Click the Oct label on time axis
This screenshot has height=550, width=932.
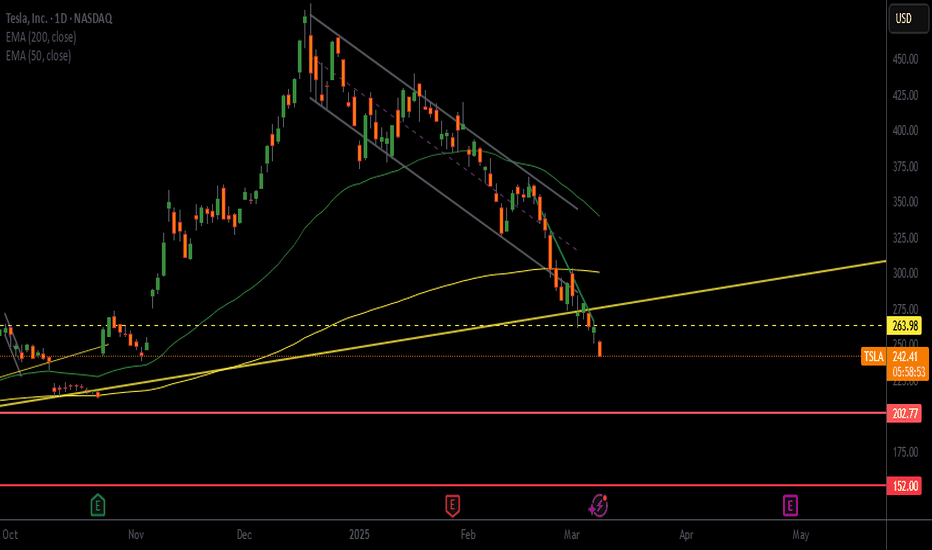point(10,534)
